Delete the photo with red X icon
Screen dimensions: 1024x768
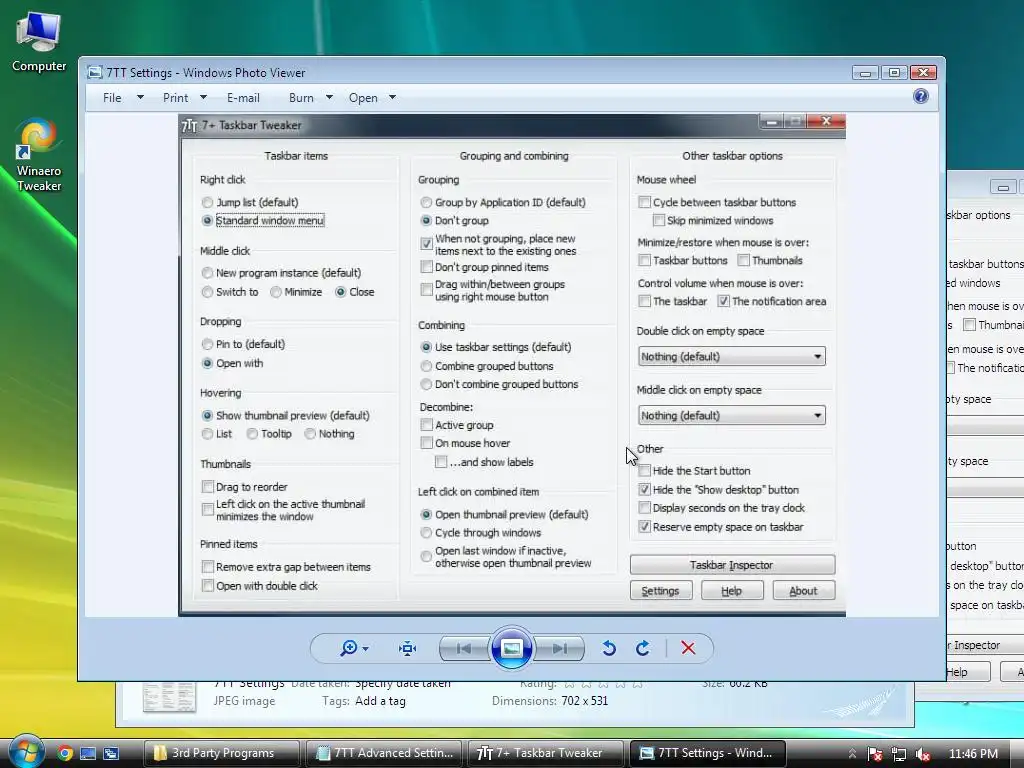(688, 648)
